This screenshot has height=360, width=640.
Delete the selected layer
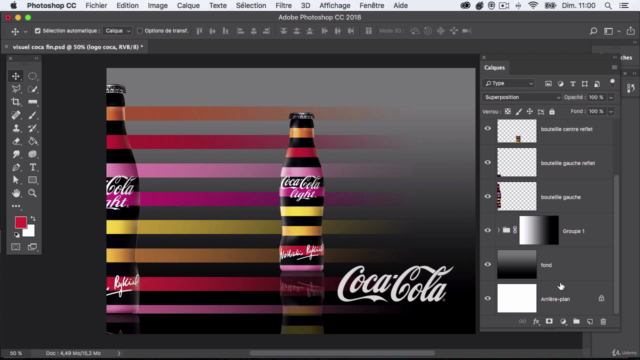click(x=603, y=322)
